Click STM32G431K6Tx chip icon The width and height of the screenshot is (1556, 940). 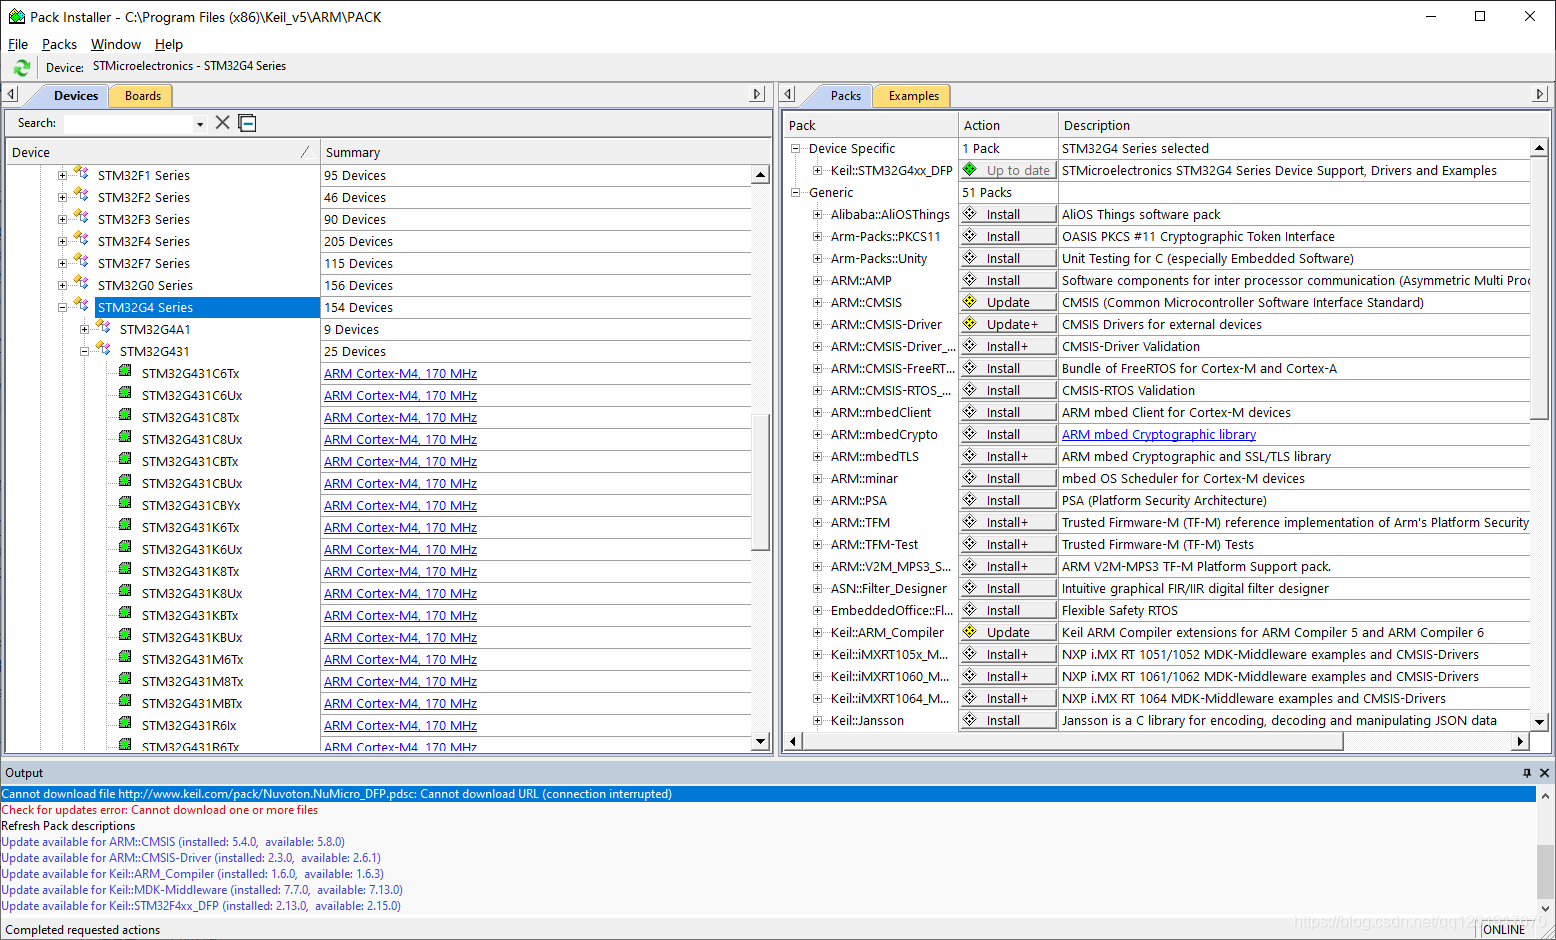[125, 525]
